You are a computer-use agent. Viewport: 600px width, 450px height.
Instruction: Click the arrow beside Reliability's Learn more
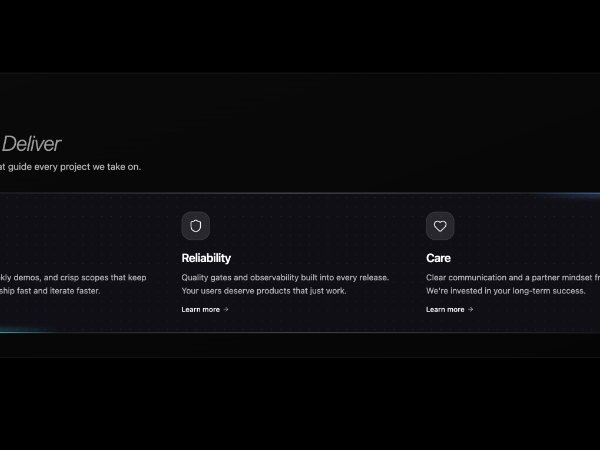(x=226, y=310)
